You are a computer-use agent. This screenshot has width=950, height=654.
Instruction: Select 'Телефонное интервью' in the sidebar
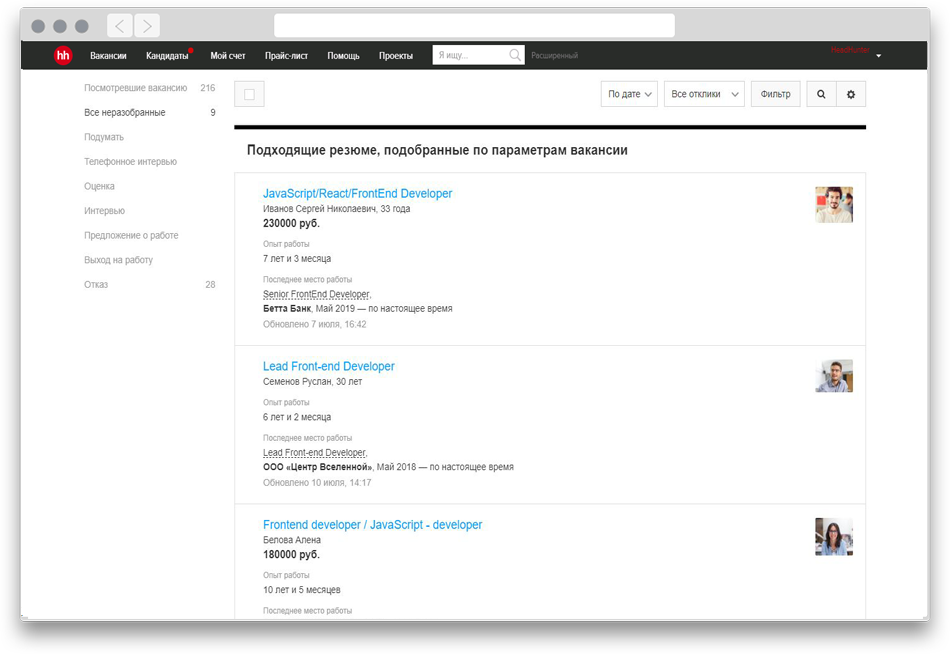pyautogui.click(x=130, y=162)
